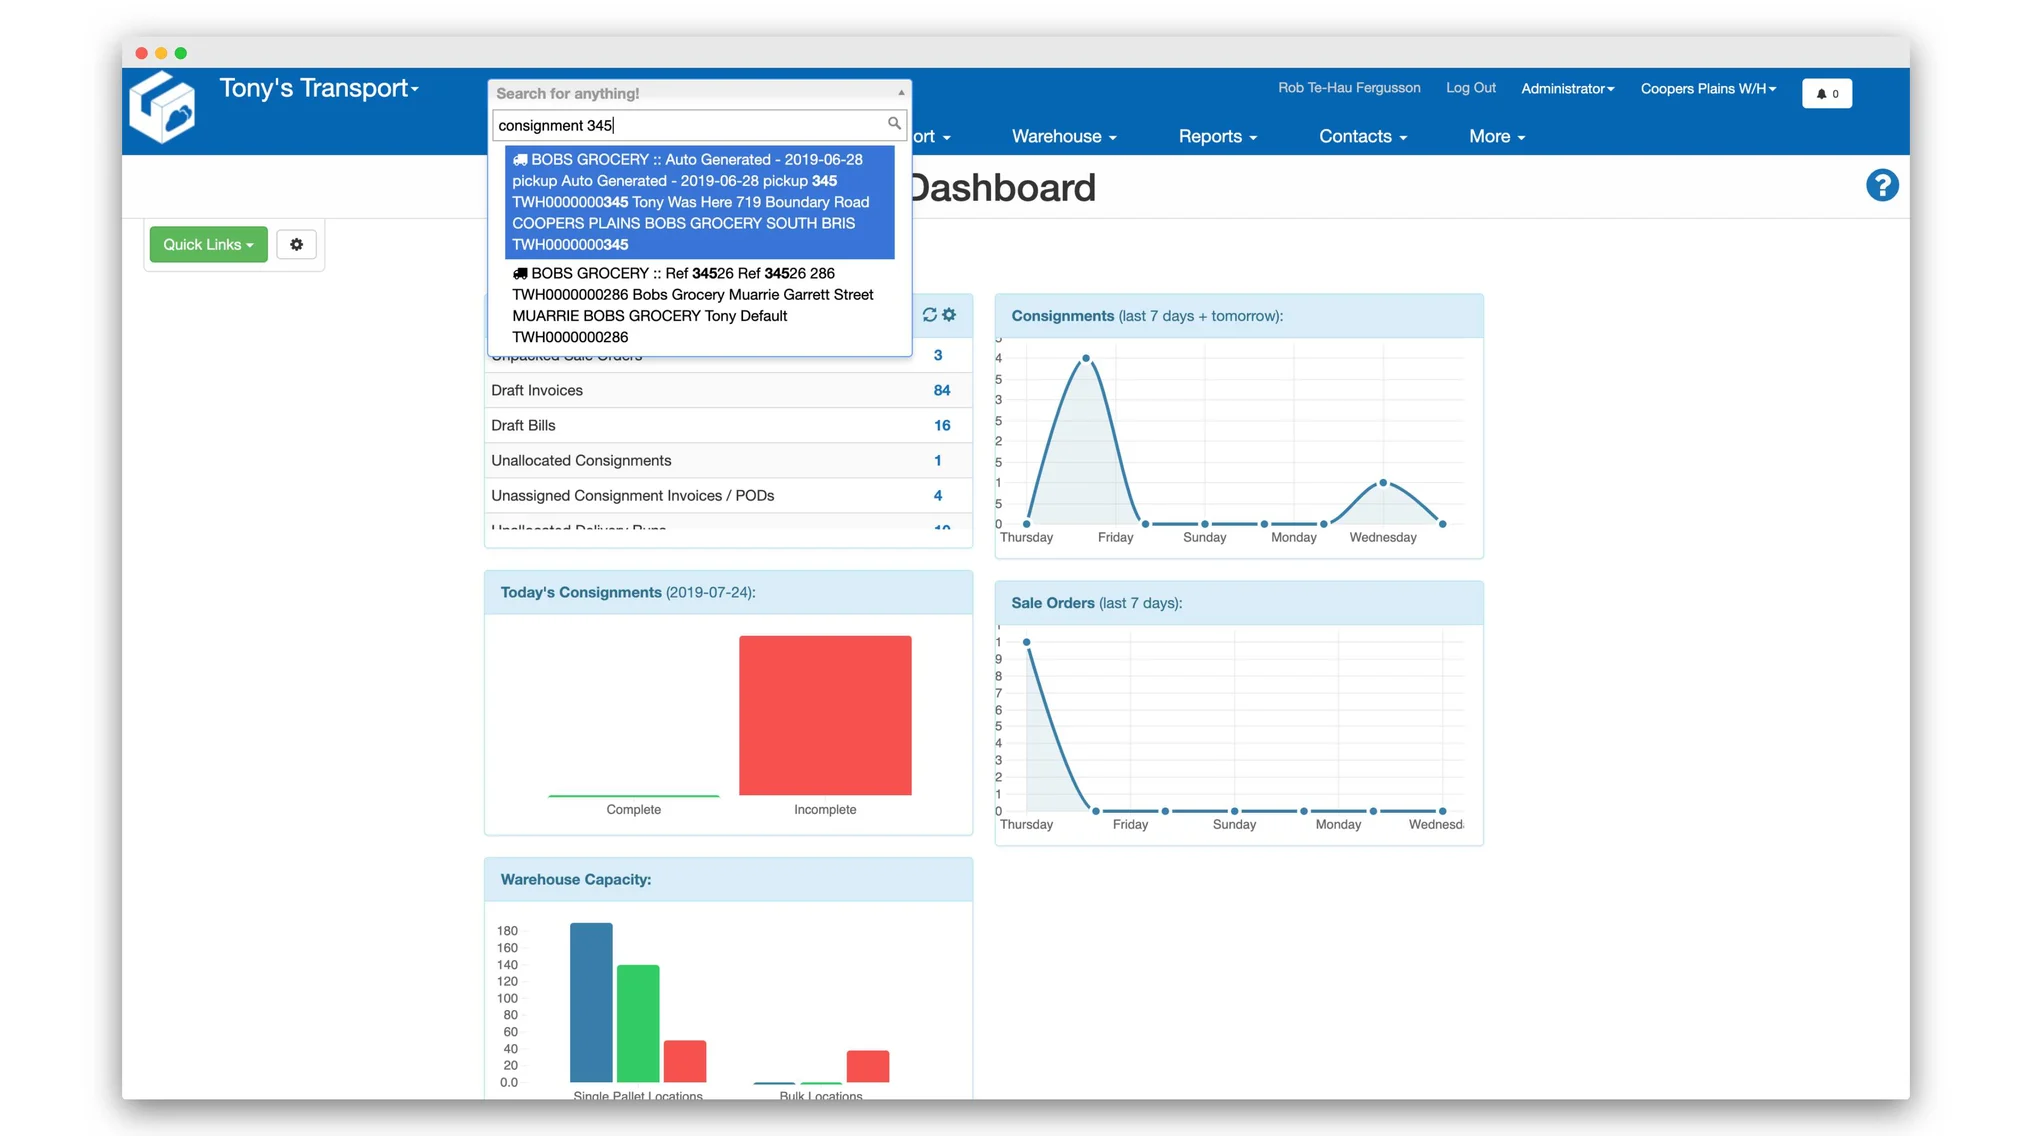
Task: Open the Tony's Transport company dropdown
Action: click(x=318, y=89)
